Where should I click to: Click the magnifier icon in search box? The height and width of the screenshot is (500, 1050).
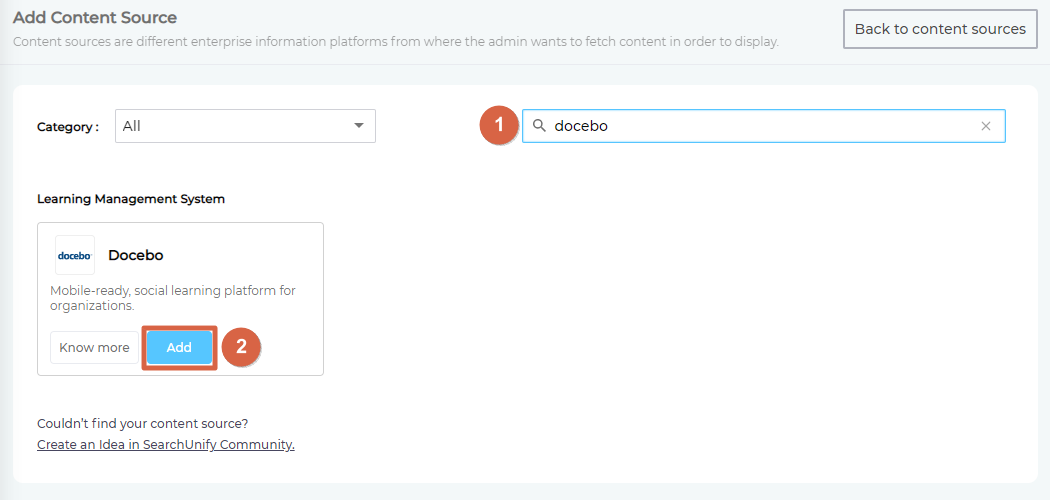(x=539, y=126)
